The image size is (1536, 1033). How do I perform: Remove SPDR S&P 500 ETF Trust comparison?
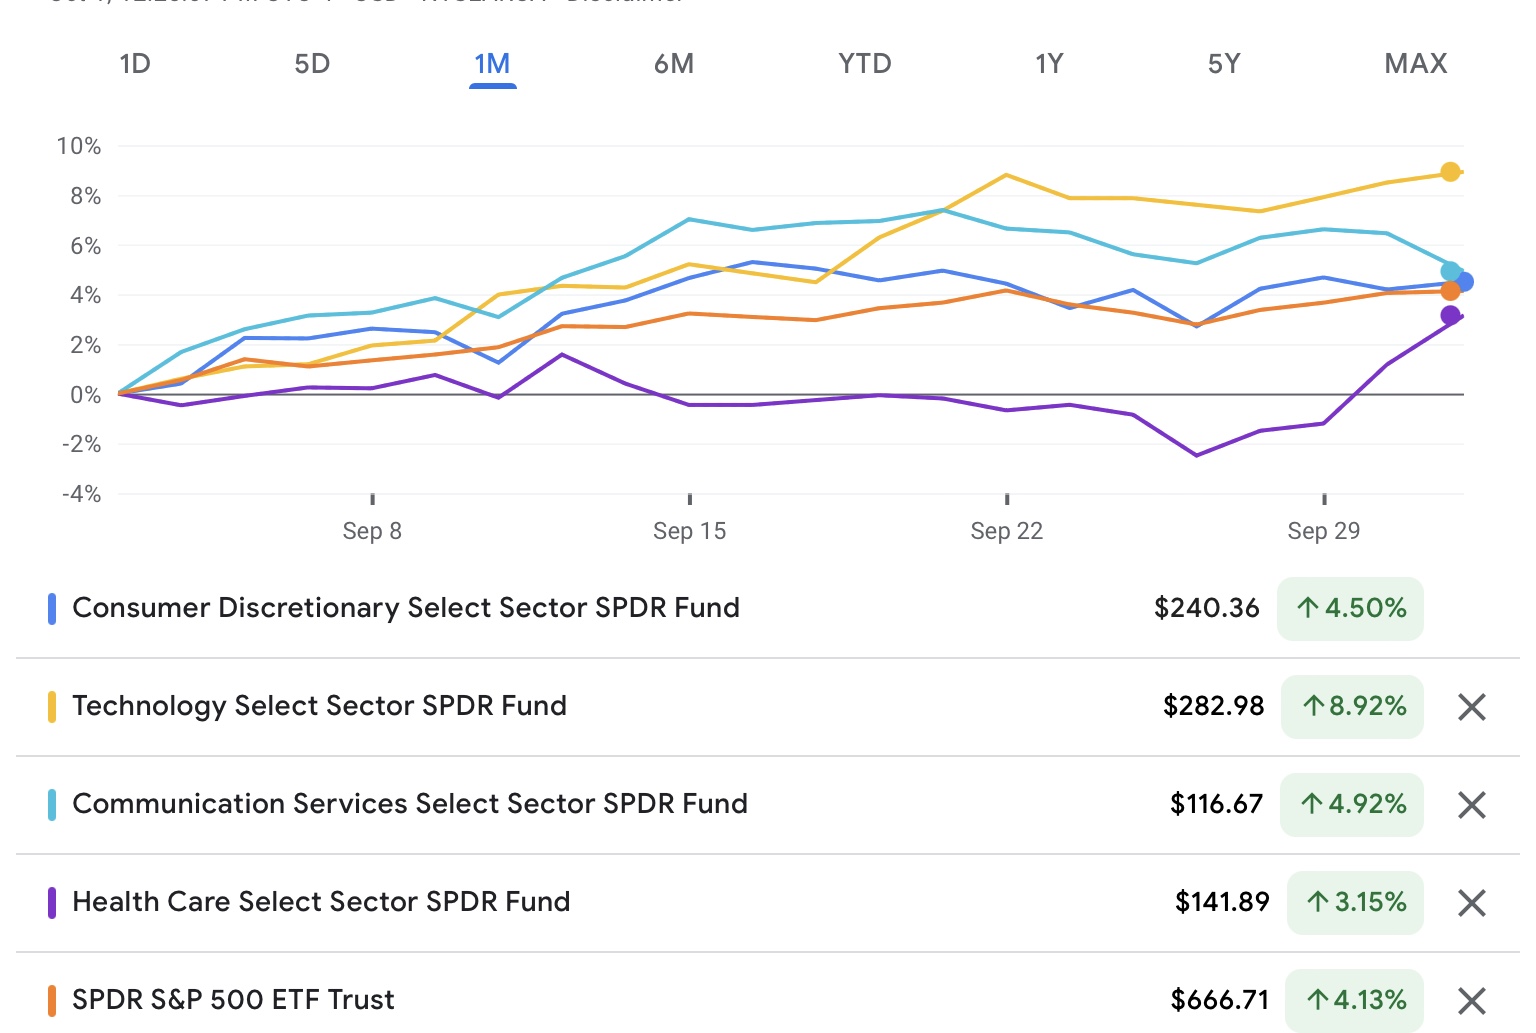(1471, 1001)
